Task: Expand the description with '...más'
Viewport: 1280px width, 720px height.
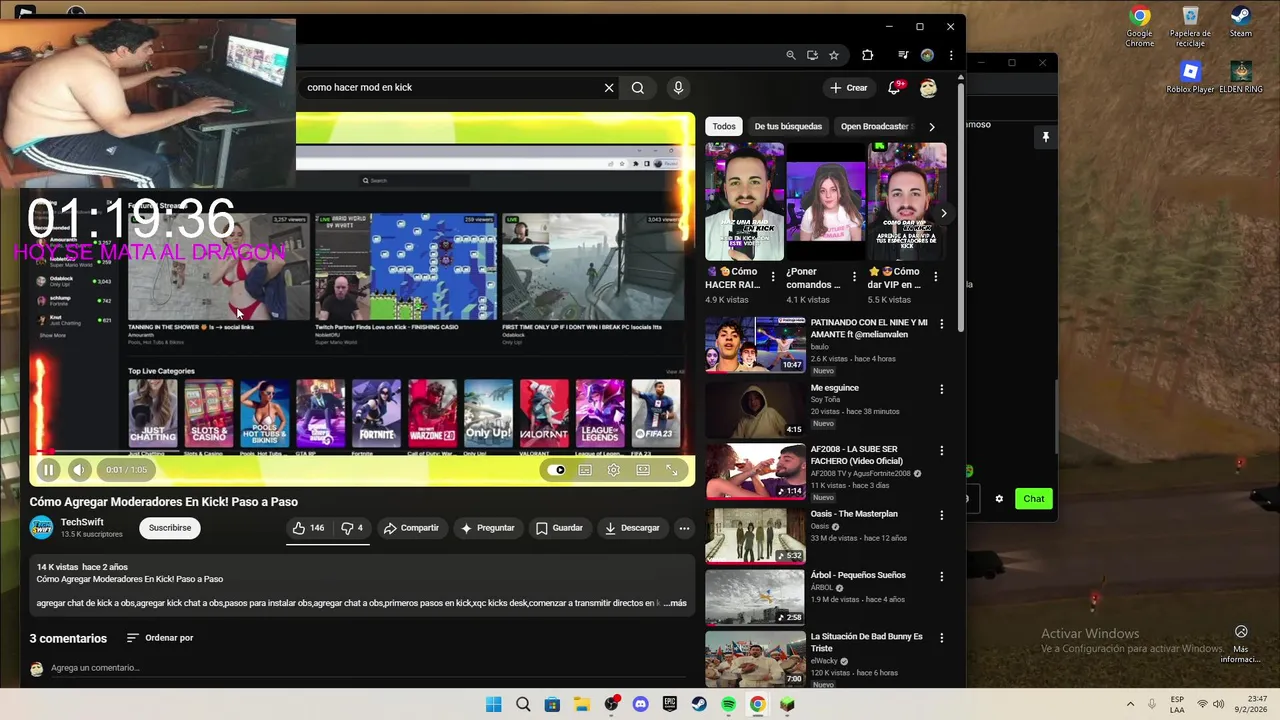Action: pyautogui.click(x=675, y=603)
